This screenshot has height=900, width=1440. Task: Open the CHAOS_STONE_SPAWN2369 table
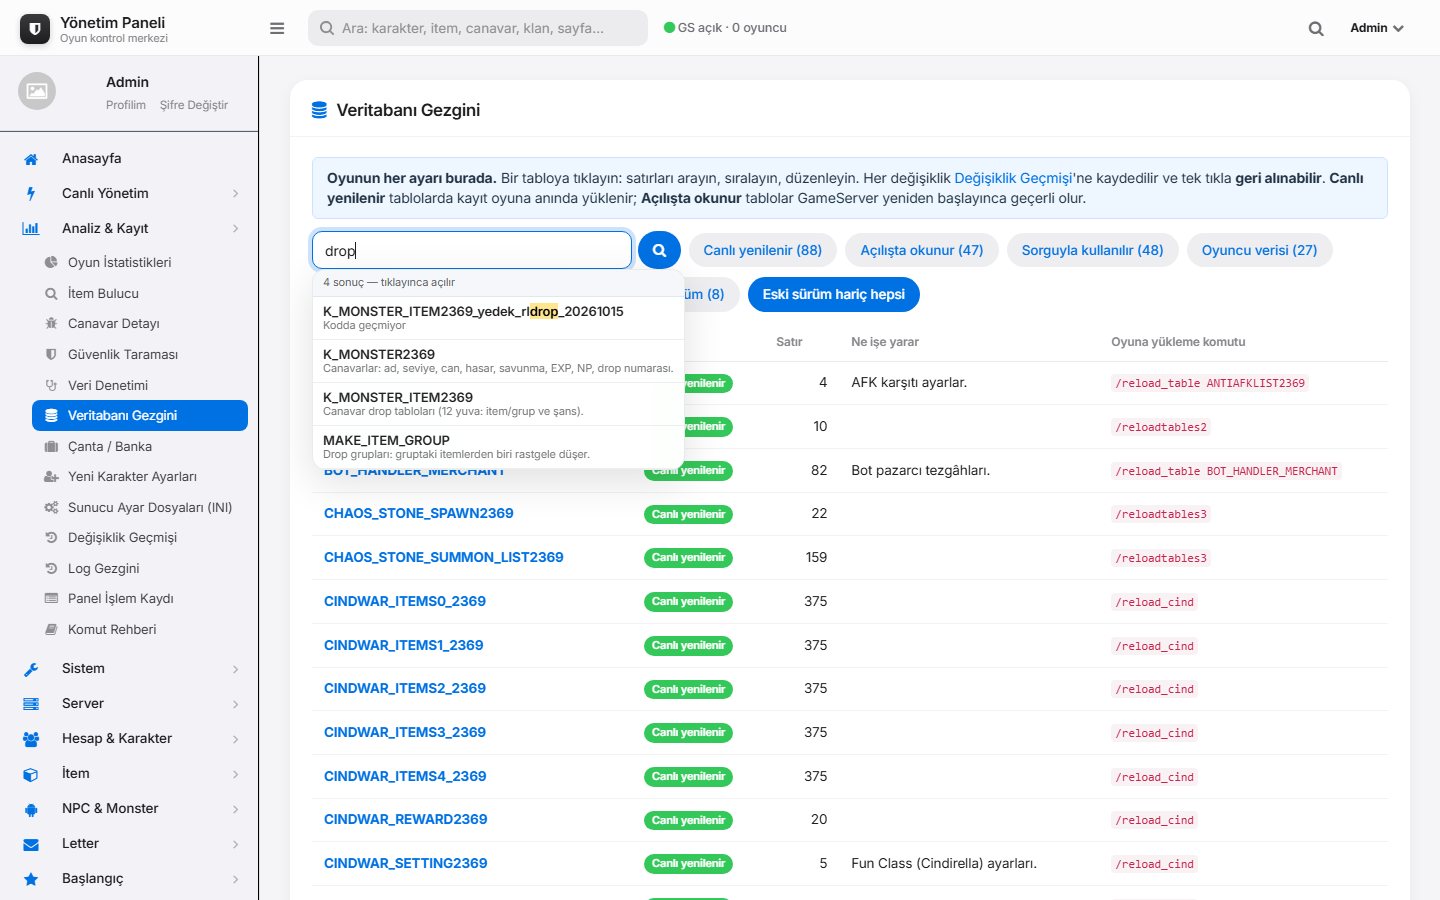pos(418,513)
